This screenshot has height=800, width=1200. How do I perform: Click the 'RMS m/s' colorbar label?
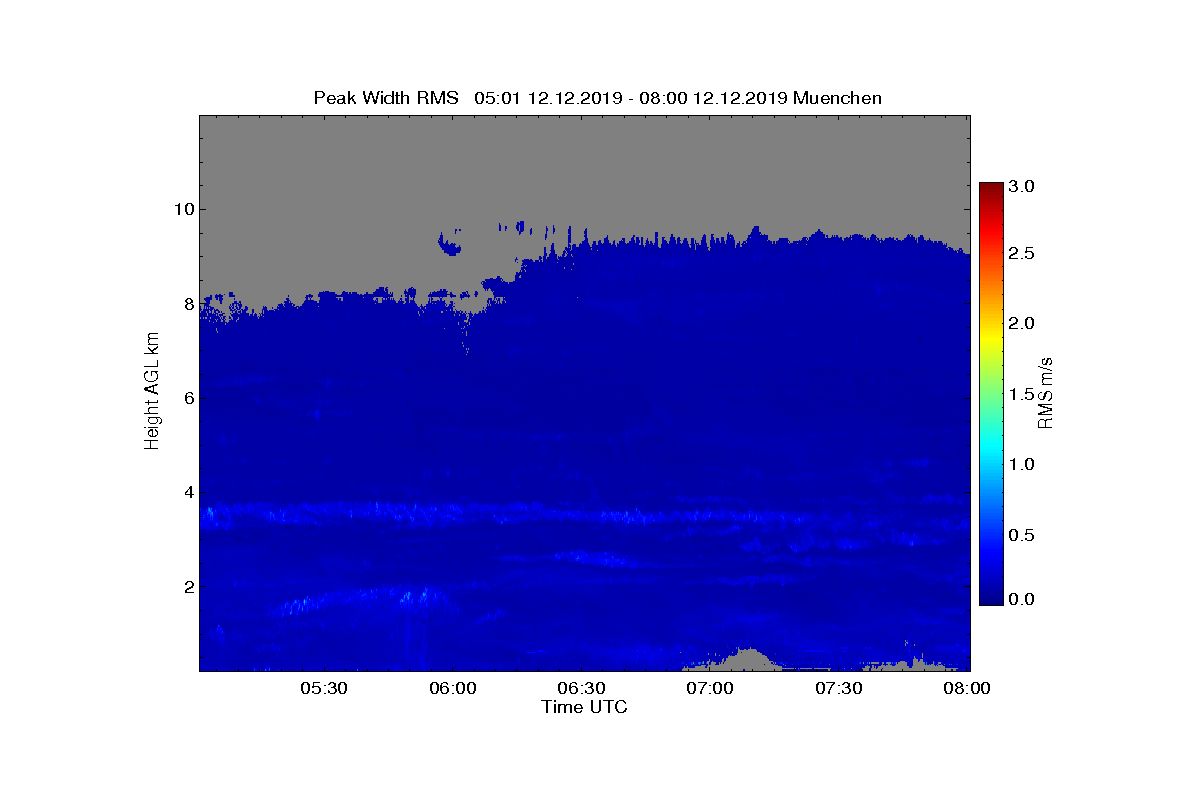(x=1045, y=392)
